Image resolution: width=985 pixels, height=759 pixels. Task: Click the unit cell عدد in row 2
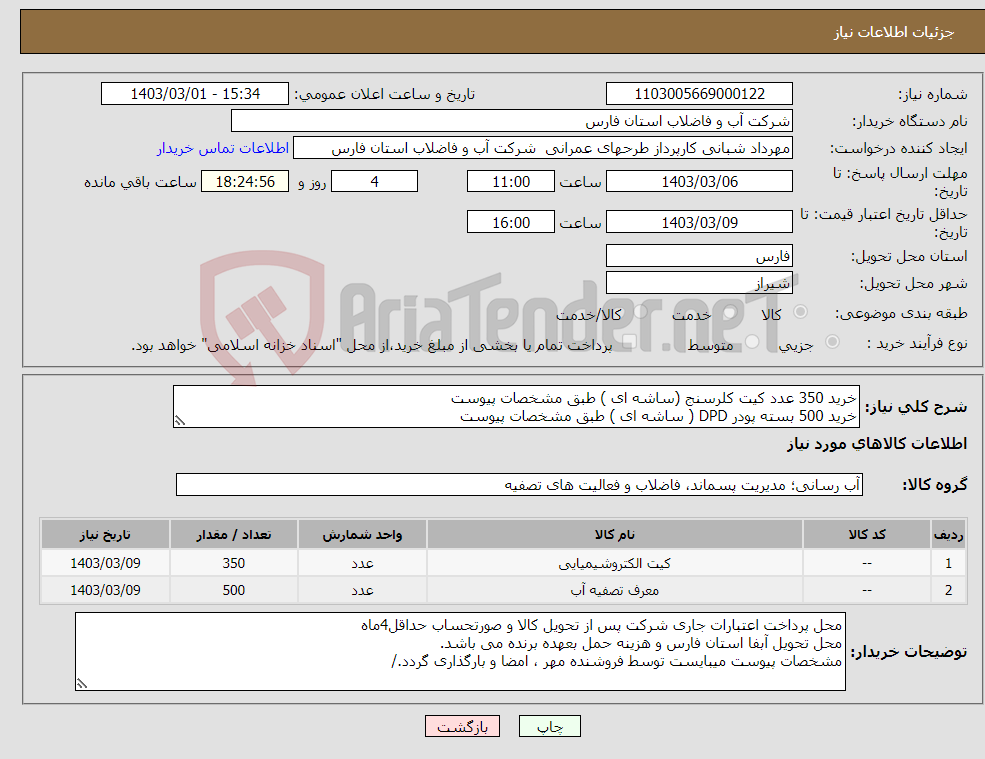[362, 590]
